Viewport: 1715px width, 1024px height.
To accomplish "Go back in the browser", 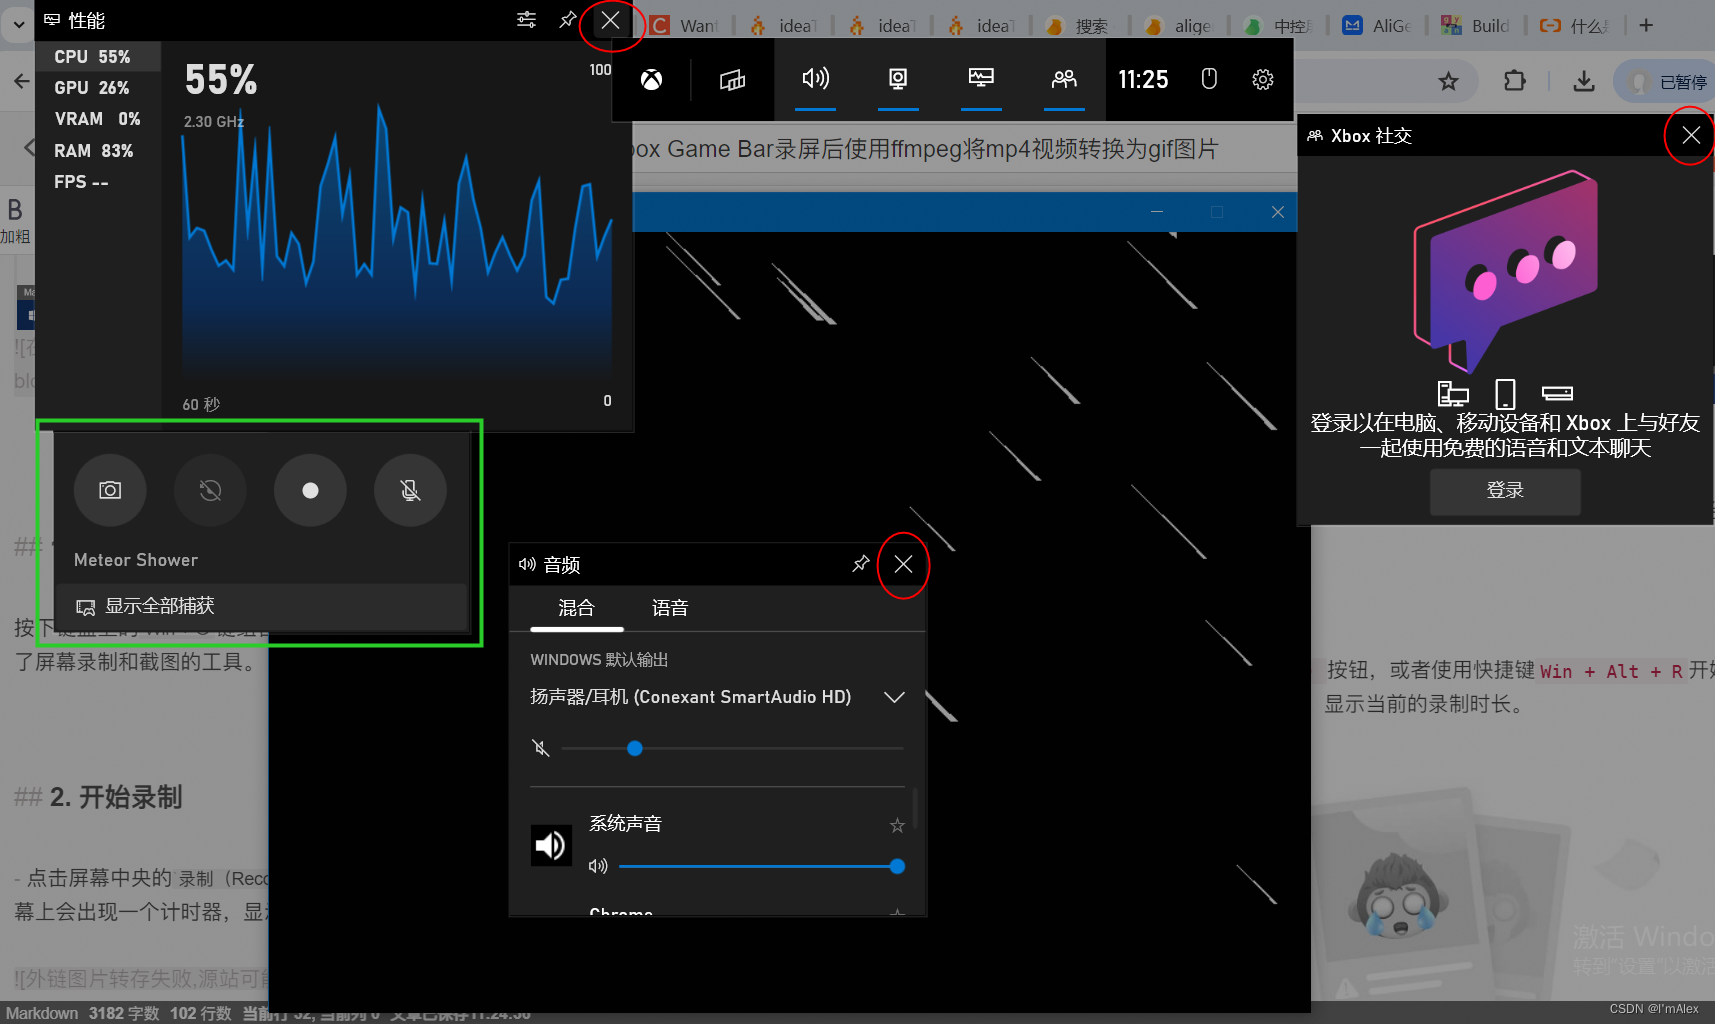I will [21, 81].
